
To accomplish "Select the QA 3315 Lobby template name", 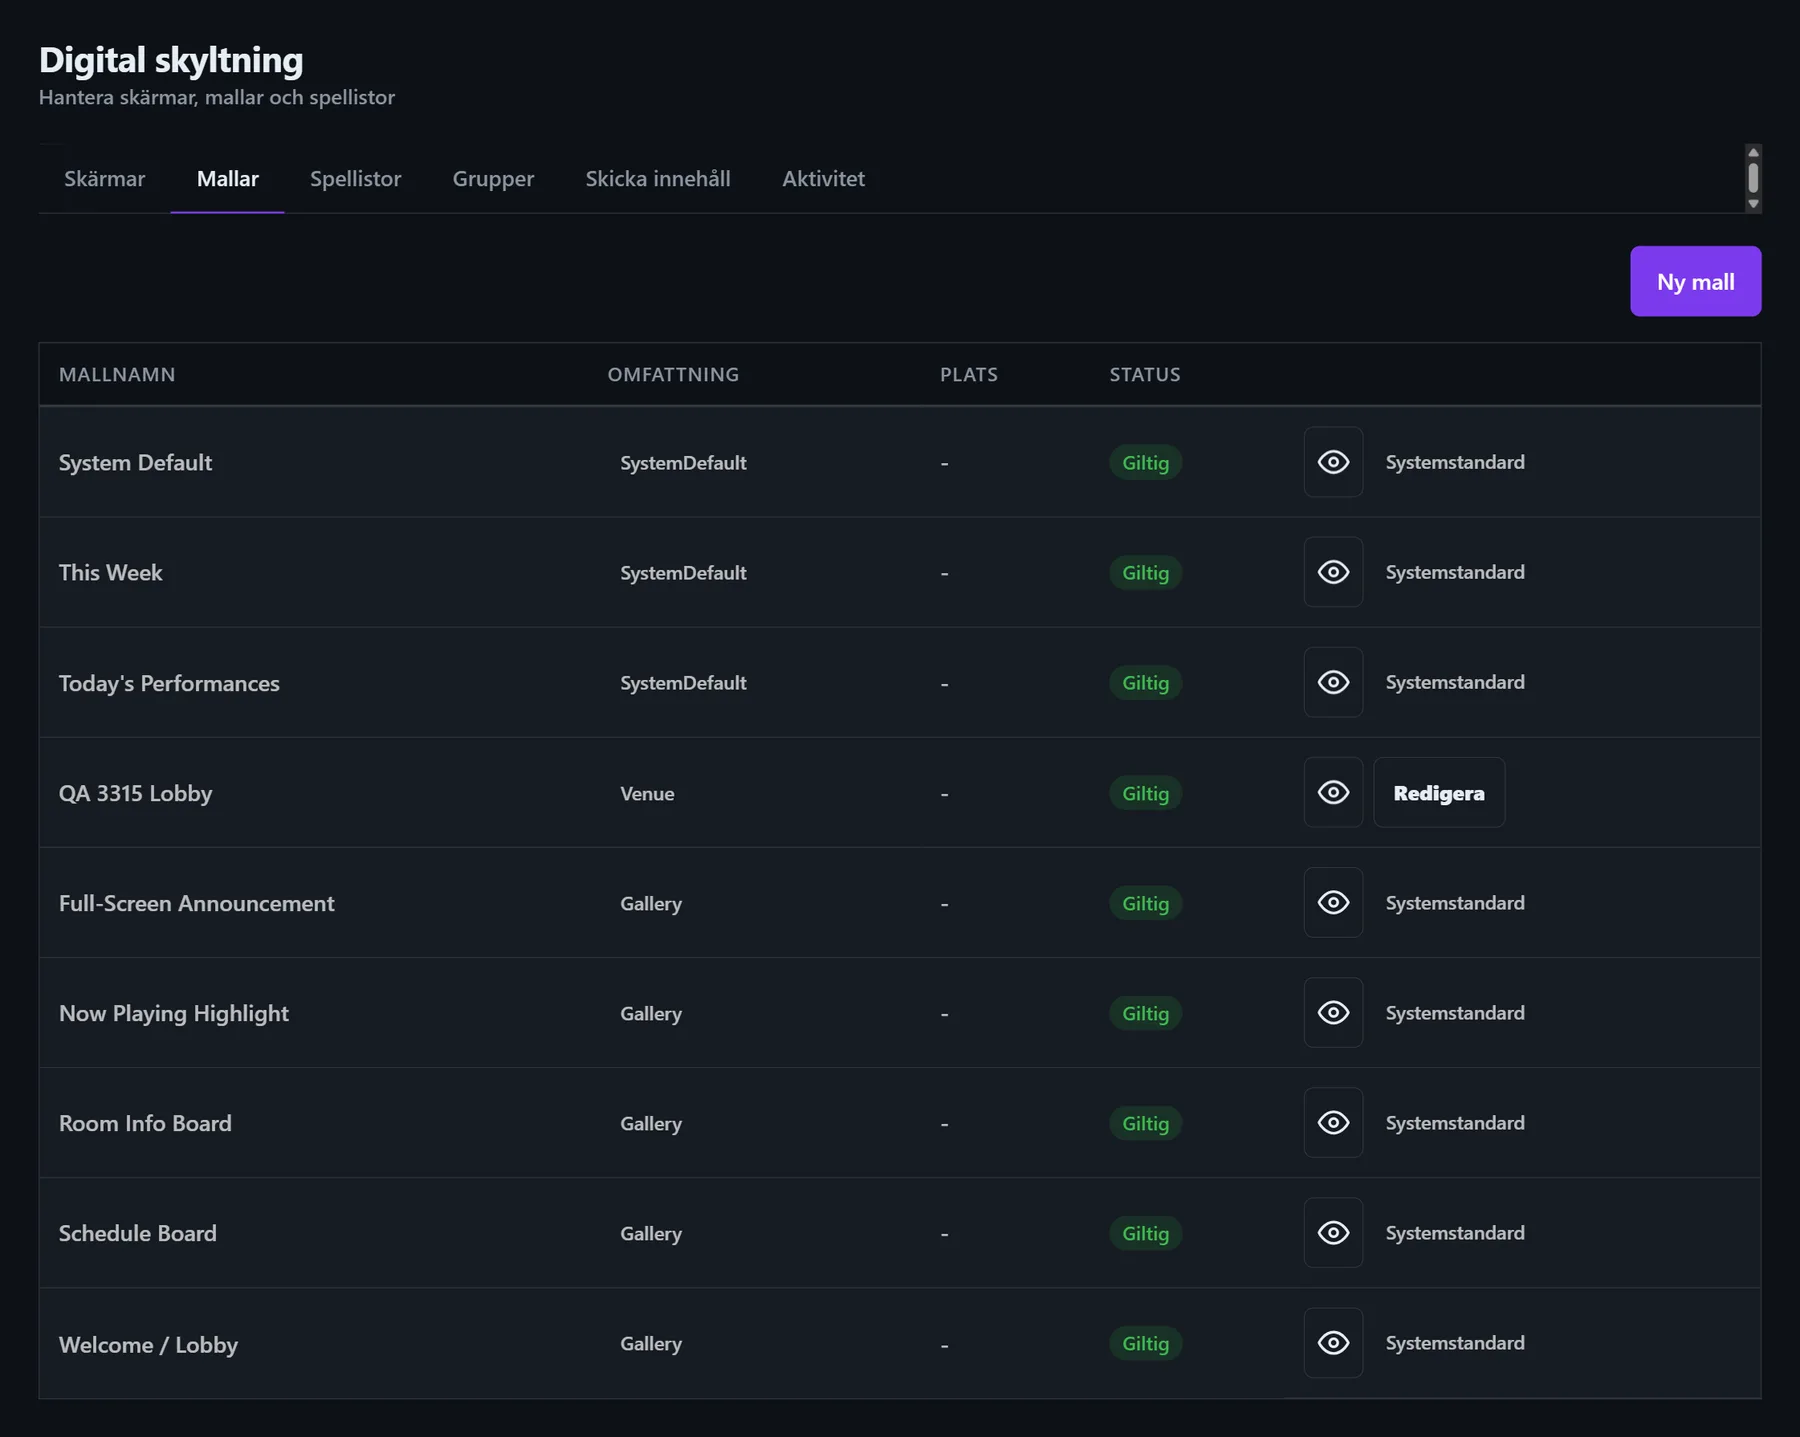I will [135, 793].
